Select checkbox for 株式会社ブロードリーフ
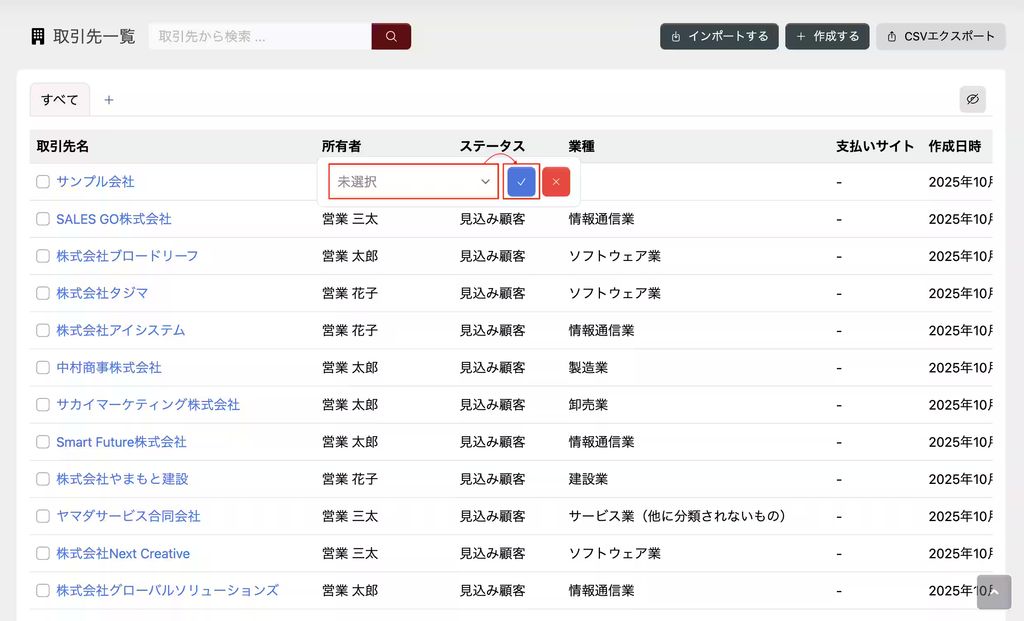The width and height of the screenshot is (1024, 621). pyautogui.click(x=43, y=256)
